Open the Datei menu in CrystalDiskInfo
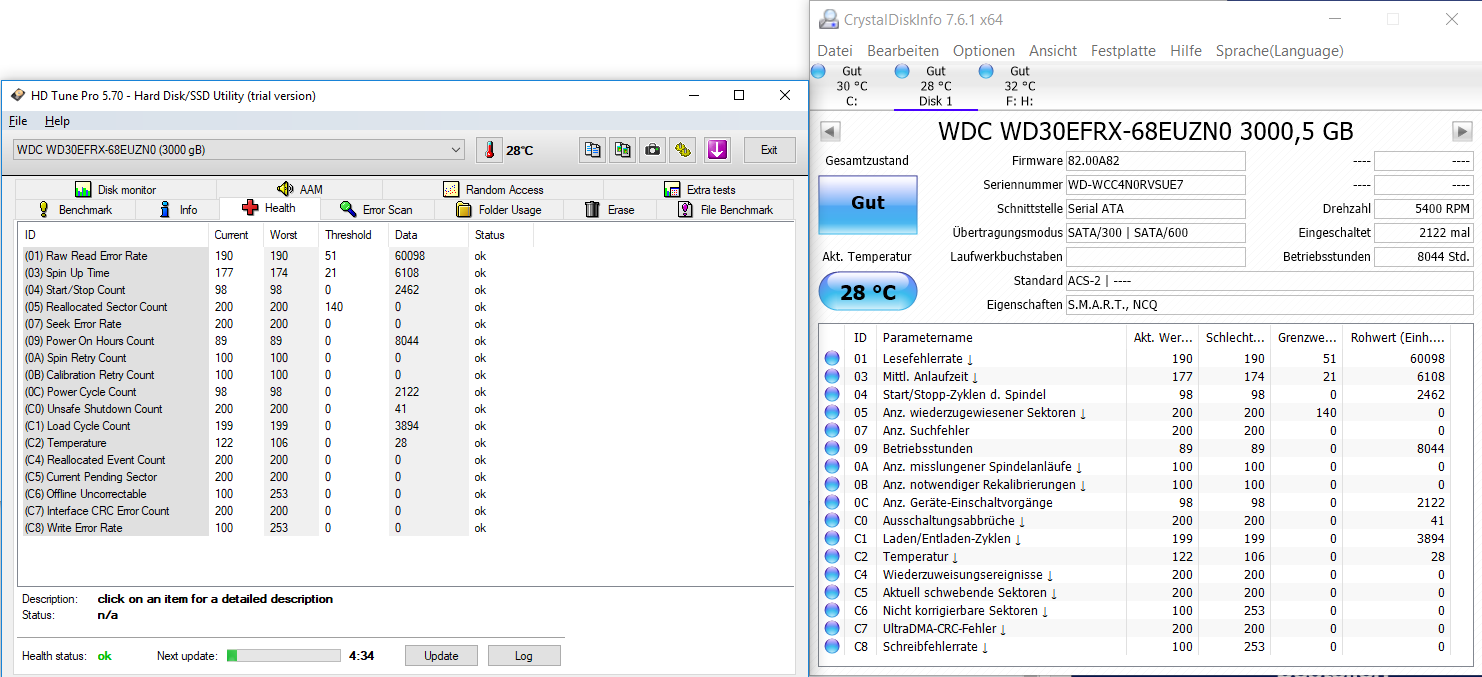Viewport: 1482px width, 677px height. 835,51
